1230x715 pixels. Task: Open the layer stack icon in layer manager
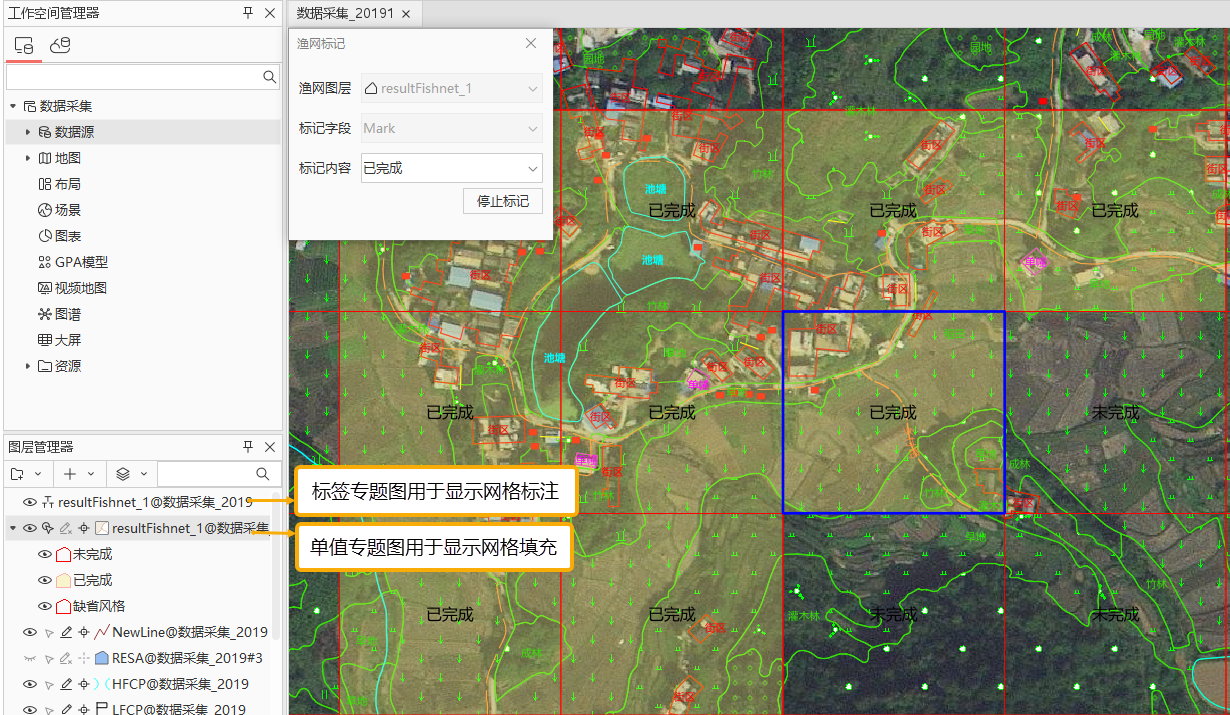coord(123,474)
